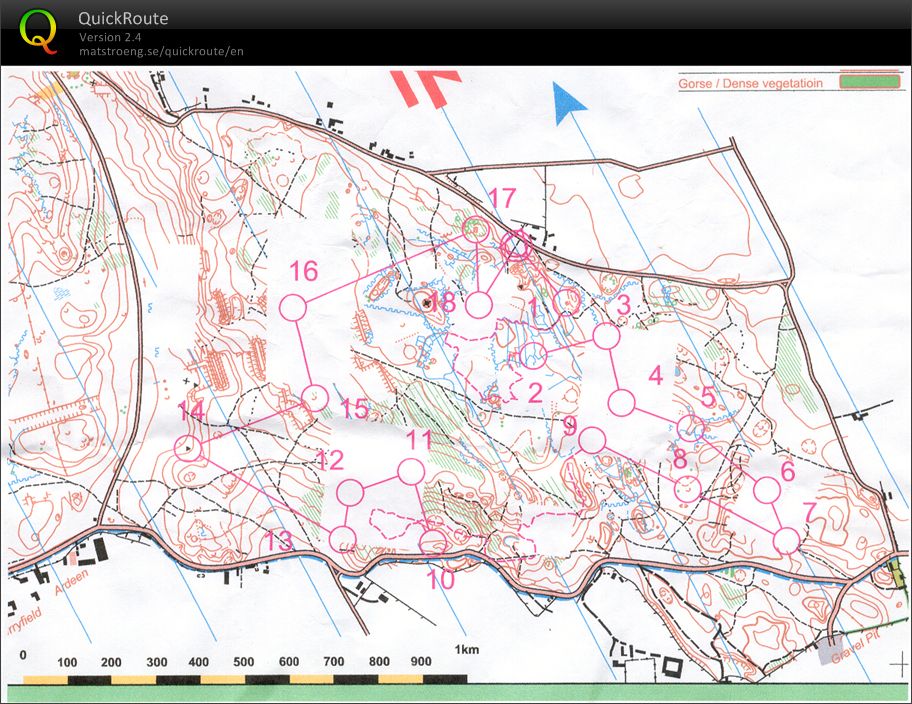The width and height of the screenshot is (912, 704).
Task: Click control number 10 label
Action: pyautogui.click(x=440, y=580)
